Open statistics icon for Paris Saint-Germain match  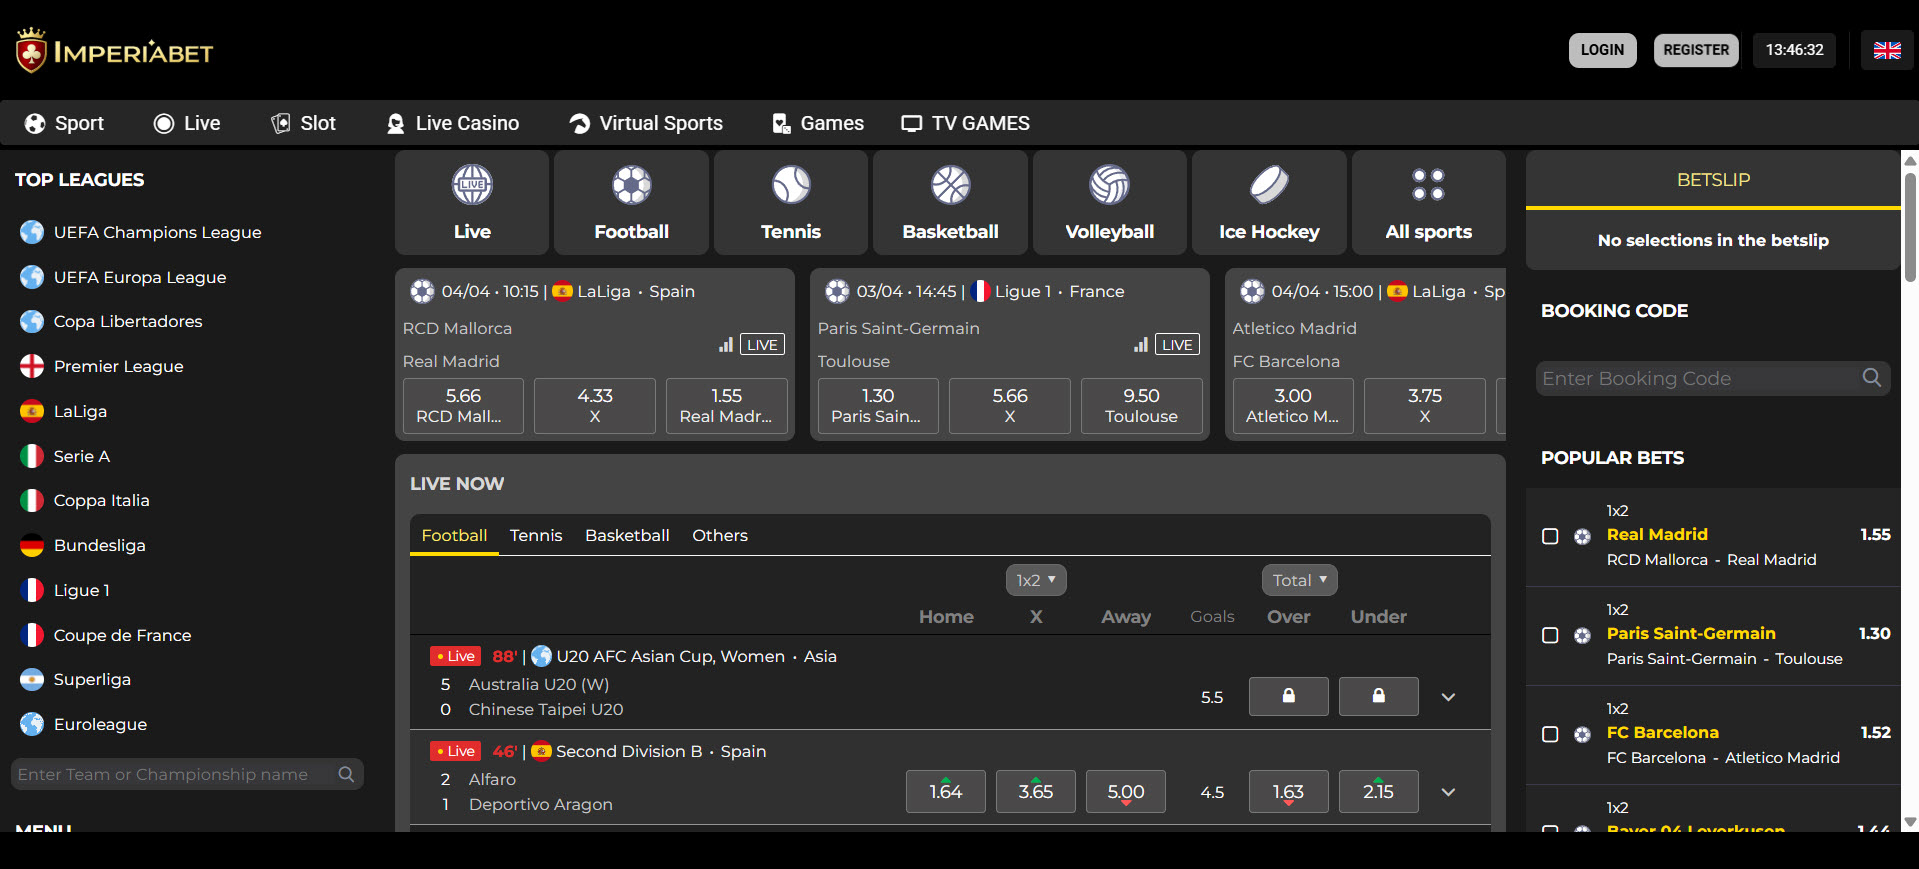click(x=1141, y=345)
